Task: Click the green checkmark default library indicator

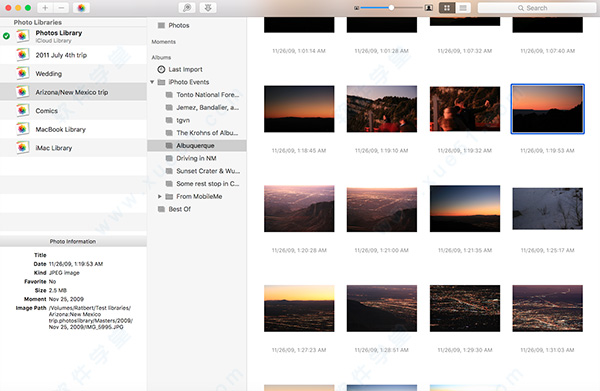Action: (x=6, y=36)
